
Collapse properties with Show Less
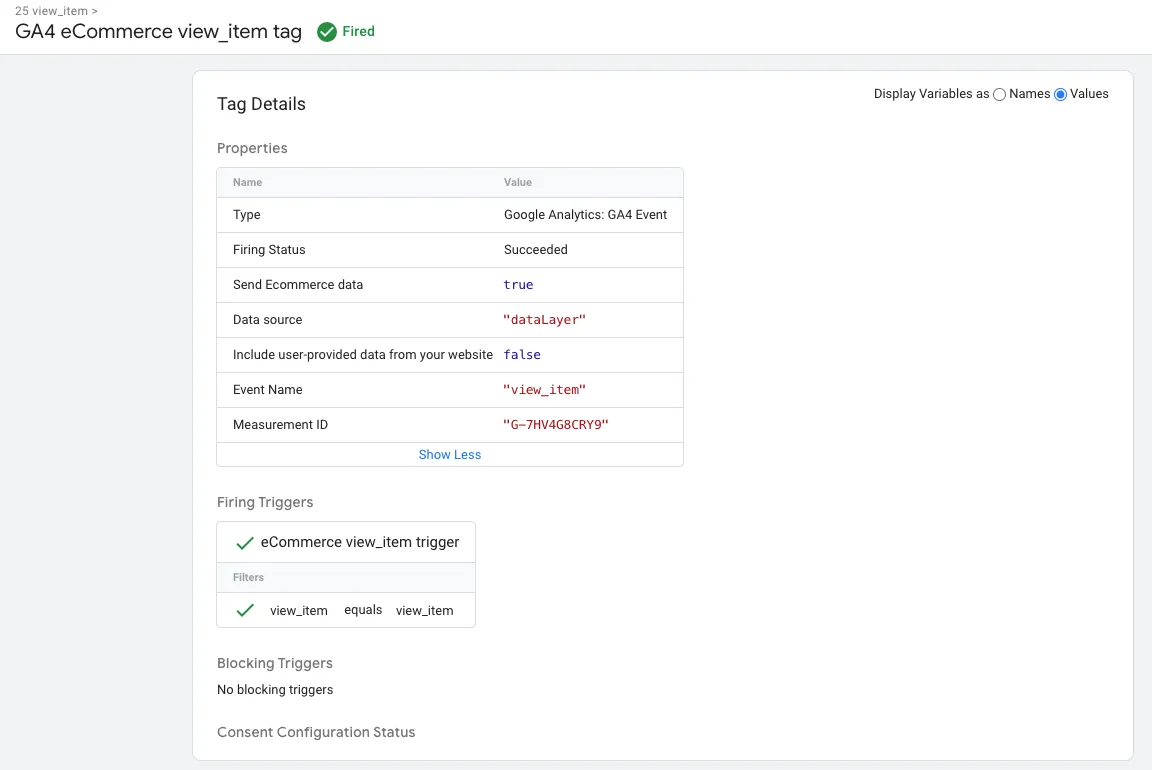(450, 455)
